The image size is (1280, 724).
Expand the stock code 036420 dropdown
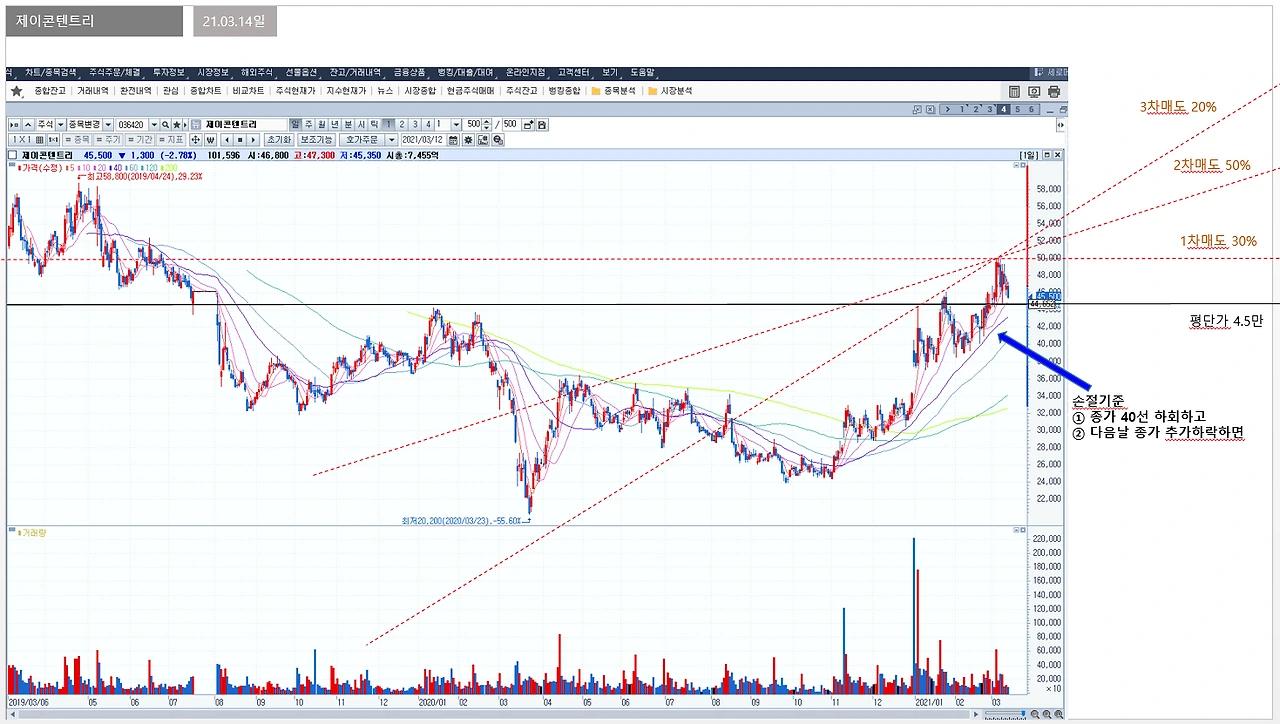[x=154, y=125]
